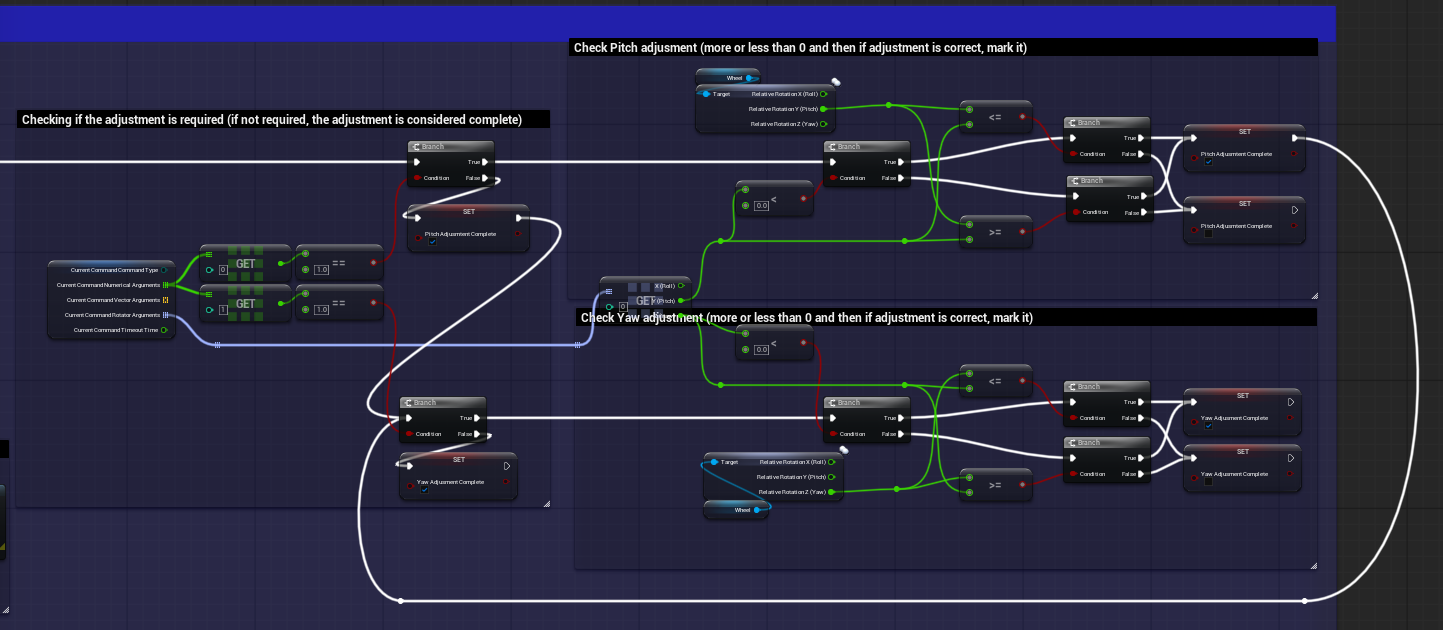Select the >= comparison node in Pitch section
The height and width of the screenshot is (630, 1443).
[x=995, y=232]
